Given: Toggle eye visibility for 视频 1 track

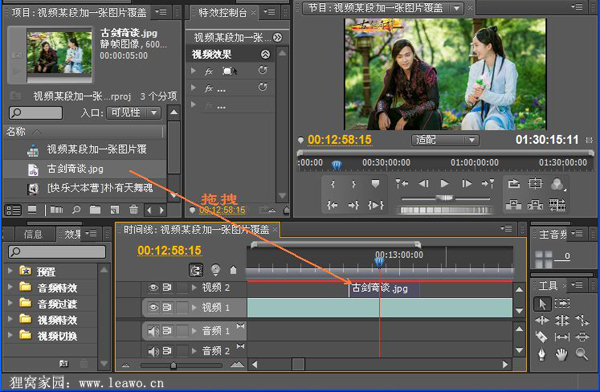Looking at the screenshot, I should pos(153,307).
